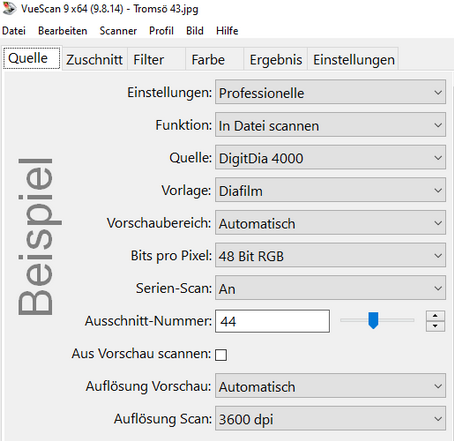
Task: Click the Ausschnitt-Nummer slider handle
Action: [x=373, y=320]
